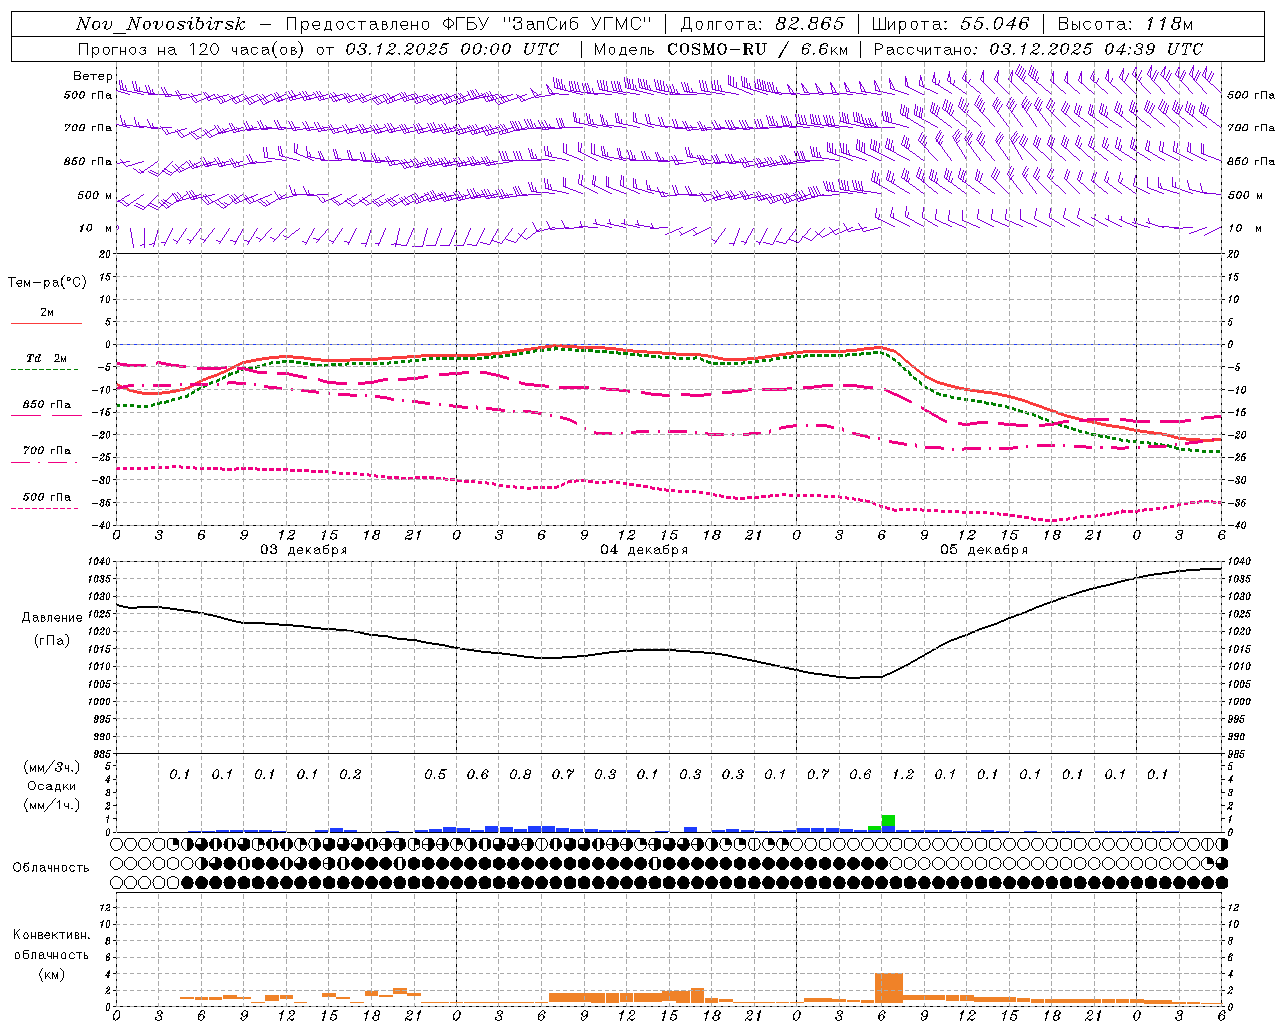Viewport: 1280px width, 1024px height.
Task: Click the computed time "Рассчитано: 03.12.2025 04:39 UTC"
Action: pos(1038,49)
